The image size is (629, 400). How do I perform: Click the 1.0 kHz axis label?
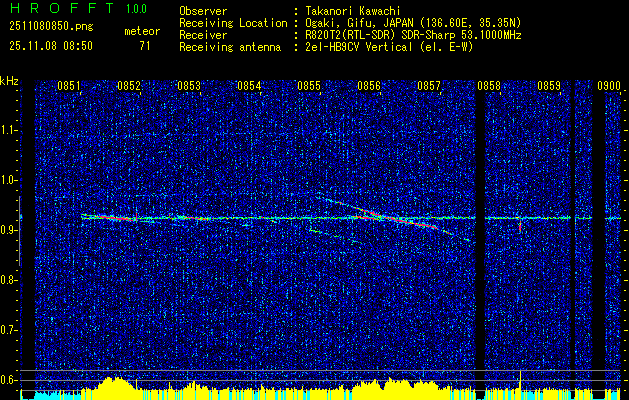point(9,180)
